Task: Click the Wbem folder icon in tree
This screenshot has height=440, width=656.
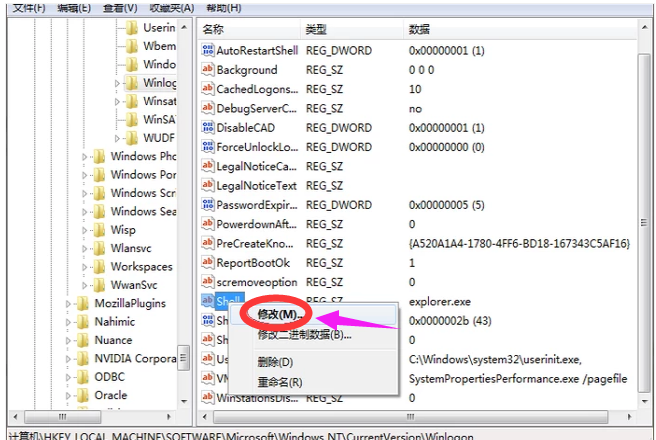Action: (x=131, y=45)
